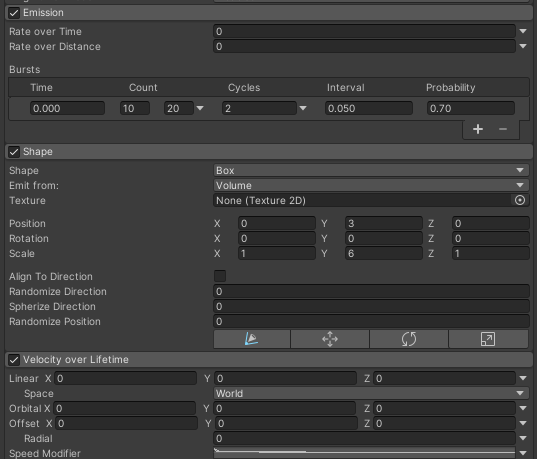Toggle the Emission module checkbox
537x459 pixels.
[14, 13]
